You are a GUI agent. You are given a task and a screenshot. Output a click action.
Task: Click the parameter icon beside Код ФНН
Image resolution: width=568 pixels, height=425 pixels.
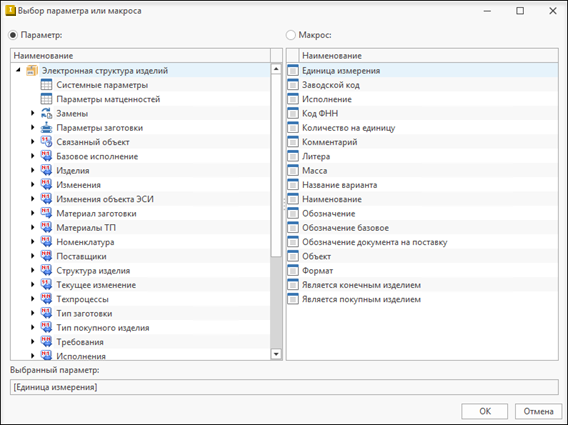[293, 113]
